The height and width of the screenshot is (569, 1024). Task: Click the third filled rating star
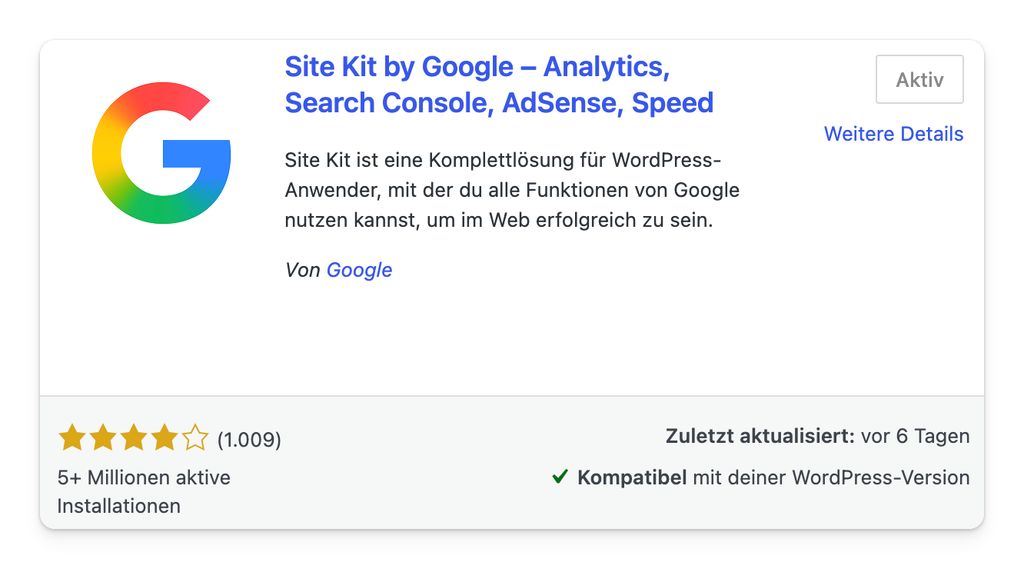pos(133,438)
